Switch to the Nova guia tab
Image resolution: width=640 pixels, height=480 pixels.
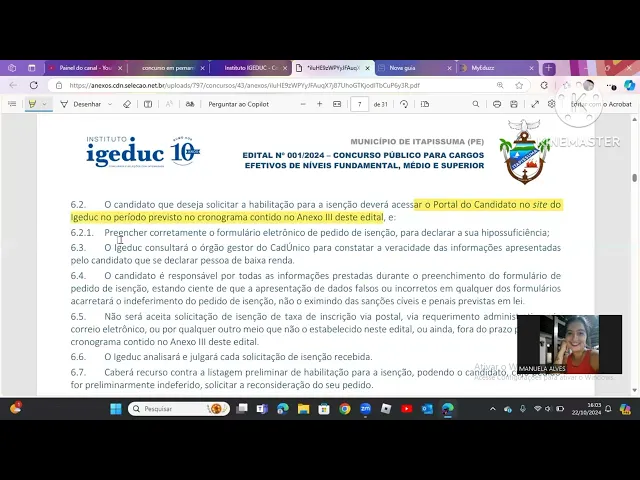pos(410,68)
